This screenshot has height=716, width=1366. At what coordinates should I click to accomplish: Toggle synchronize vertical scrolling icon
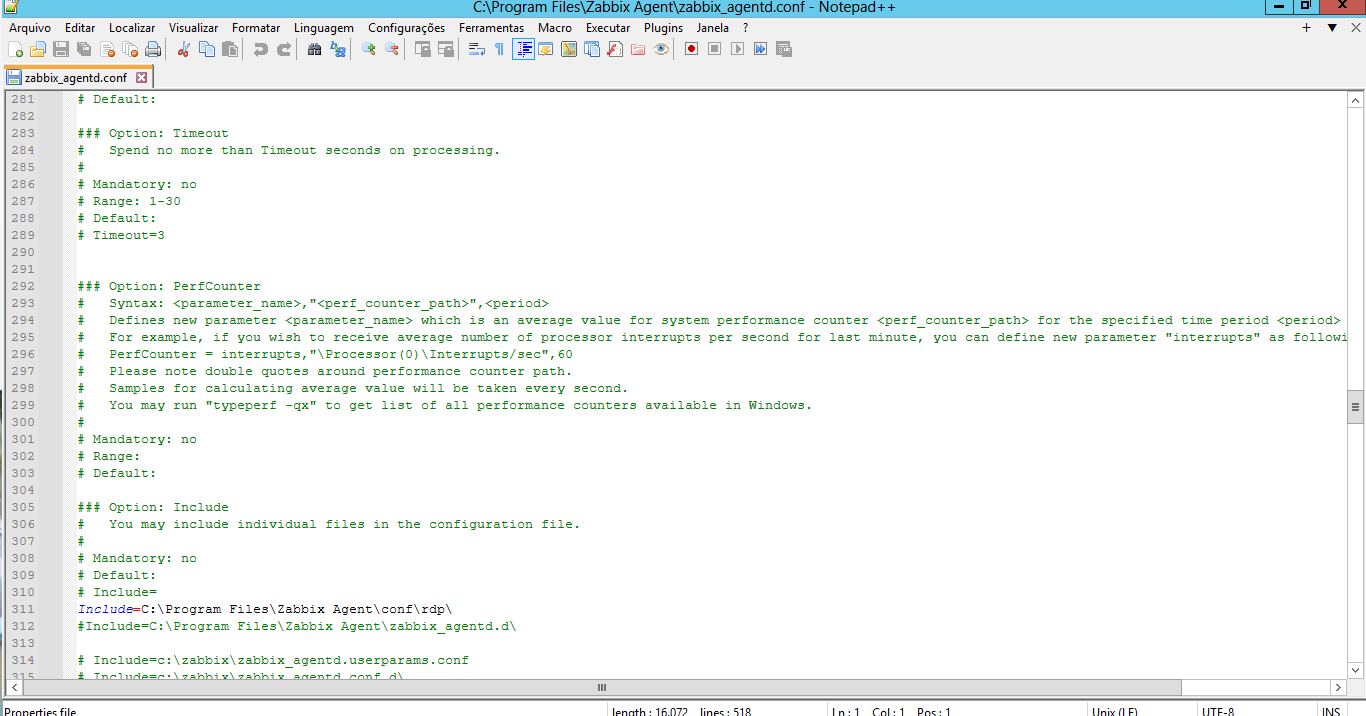point(423,49)
